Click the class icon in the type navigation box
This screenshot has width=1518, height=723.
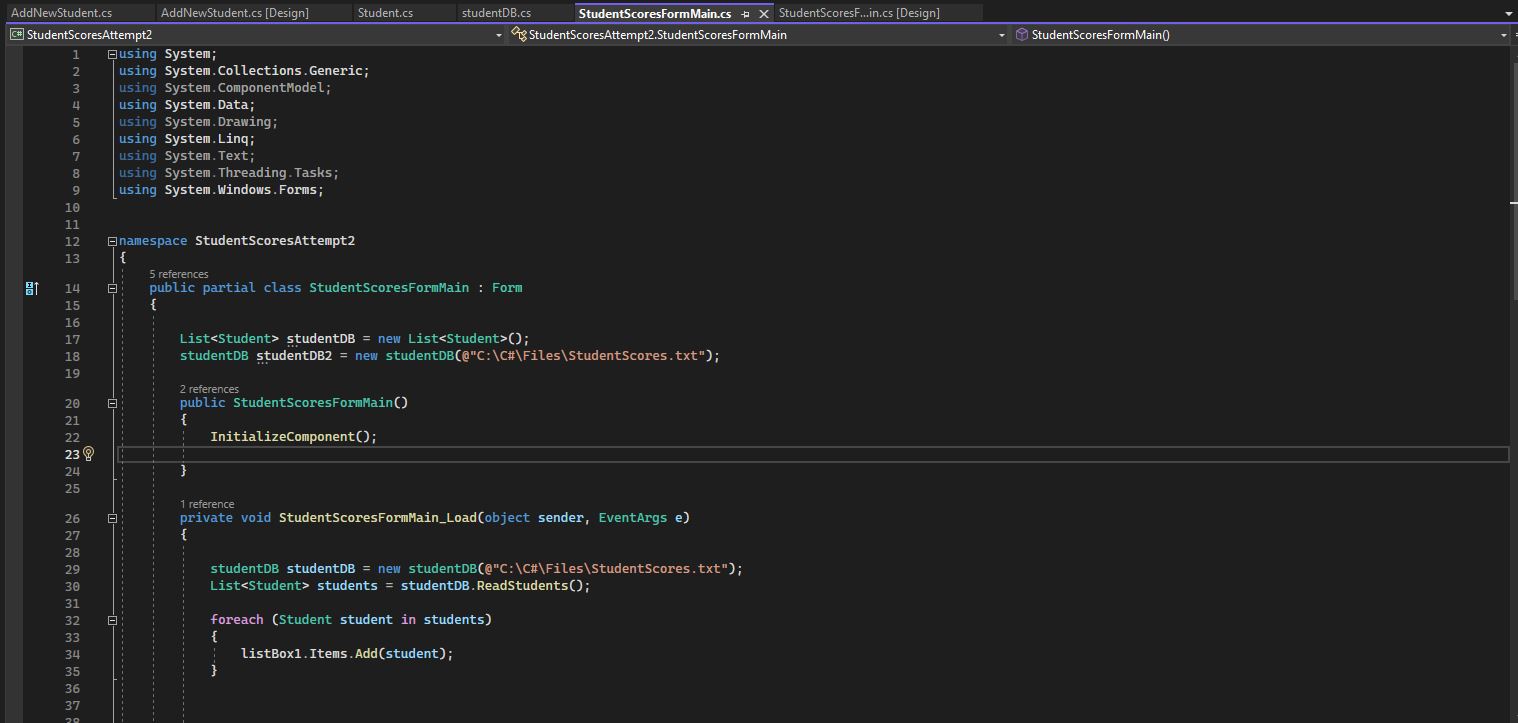(x=519, y=34)
